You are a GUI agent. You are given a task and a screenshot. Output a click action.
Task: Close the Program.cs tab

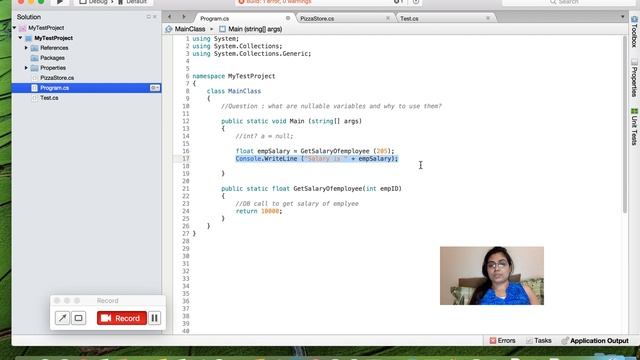pyautogui.click(x=288, y=18)
